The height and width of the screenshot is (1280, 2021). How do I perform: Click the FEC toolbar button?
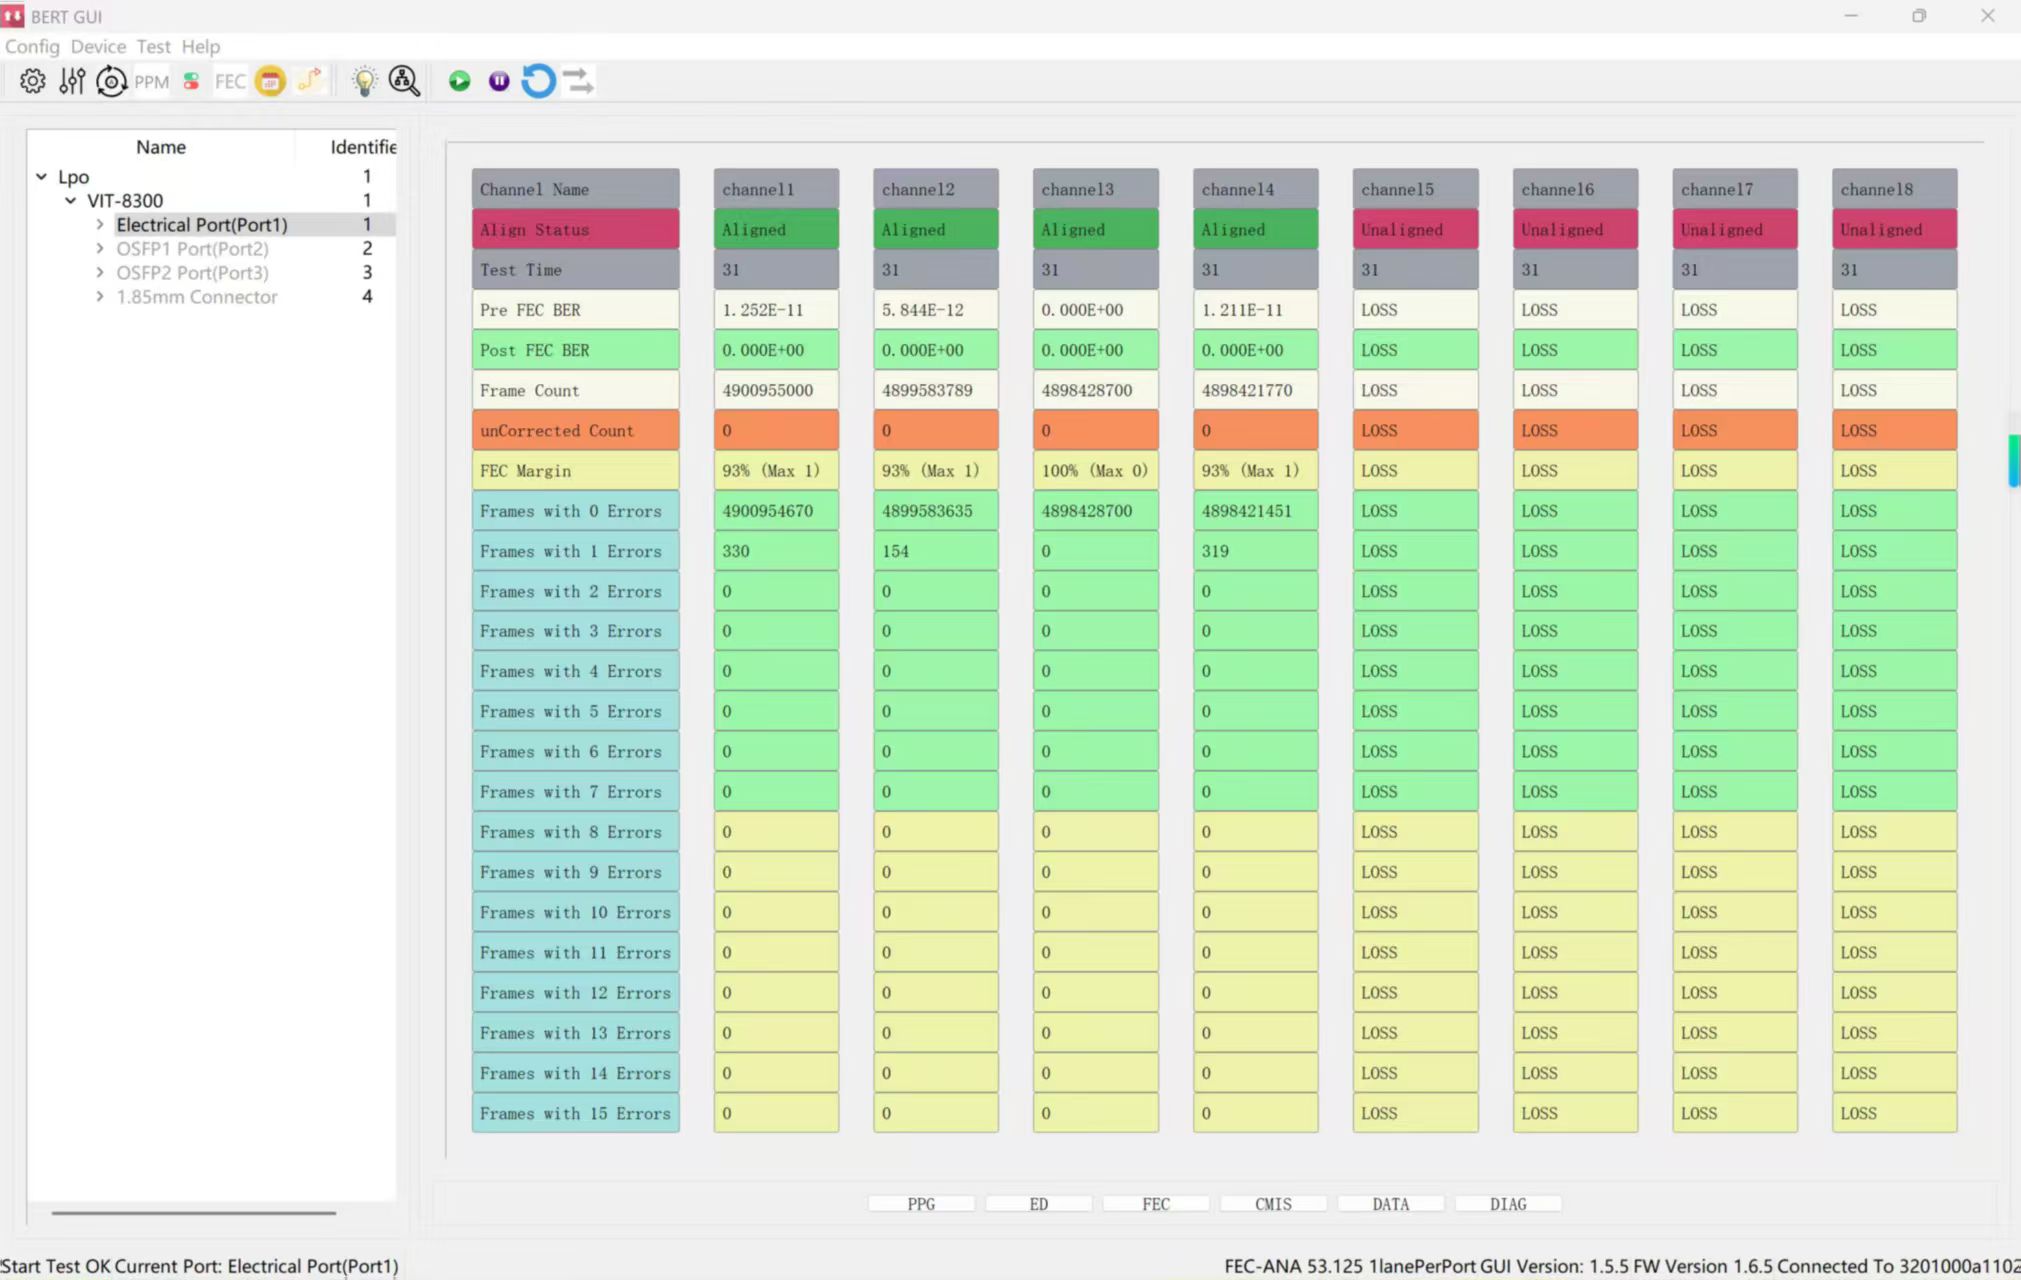point(230,82)
